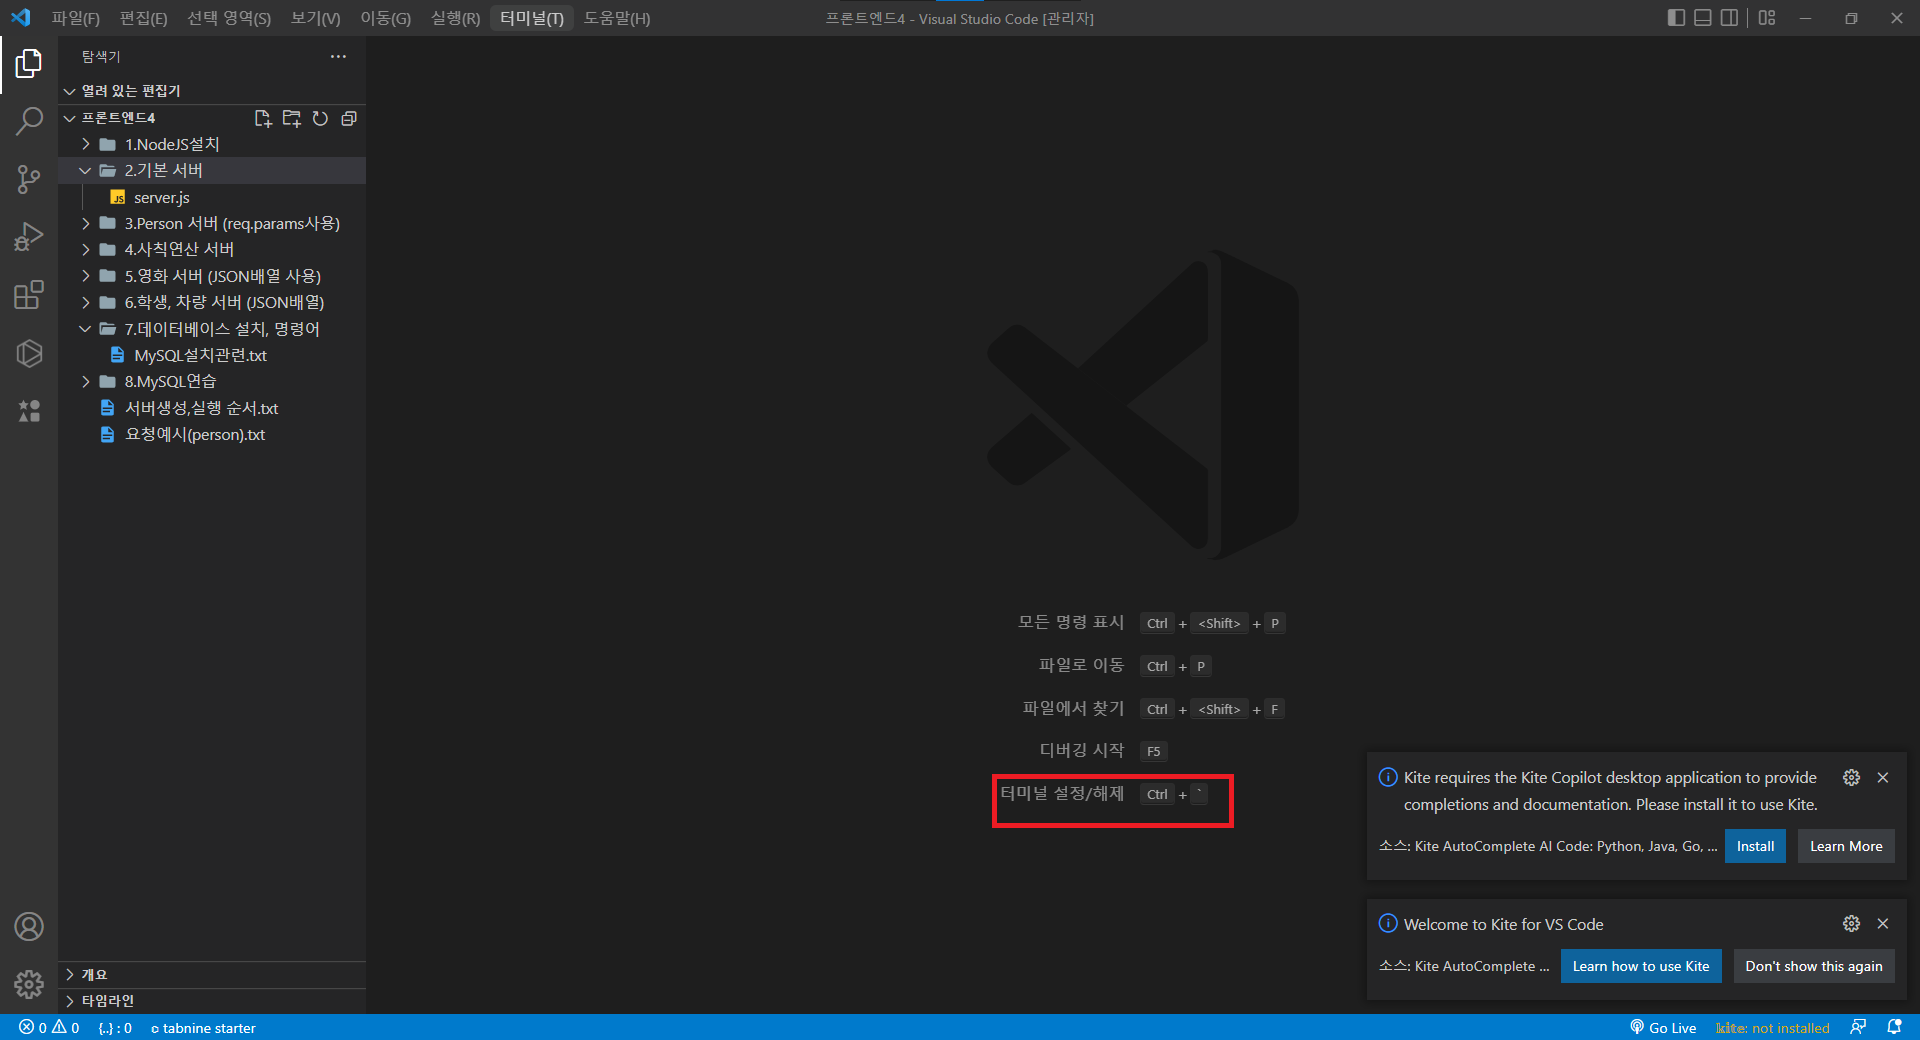This screenshot has width=1920, height=1040.
Task: Toggle primary sidebar layout icon
Action: 1677,18
